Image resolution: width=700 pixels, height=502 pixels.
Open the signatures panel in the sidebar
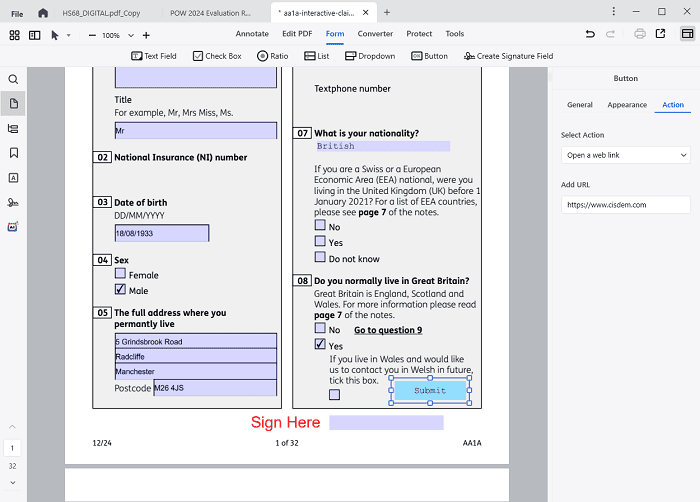(14, 202)
